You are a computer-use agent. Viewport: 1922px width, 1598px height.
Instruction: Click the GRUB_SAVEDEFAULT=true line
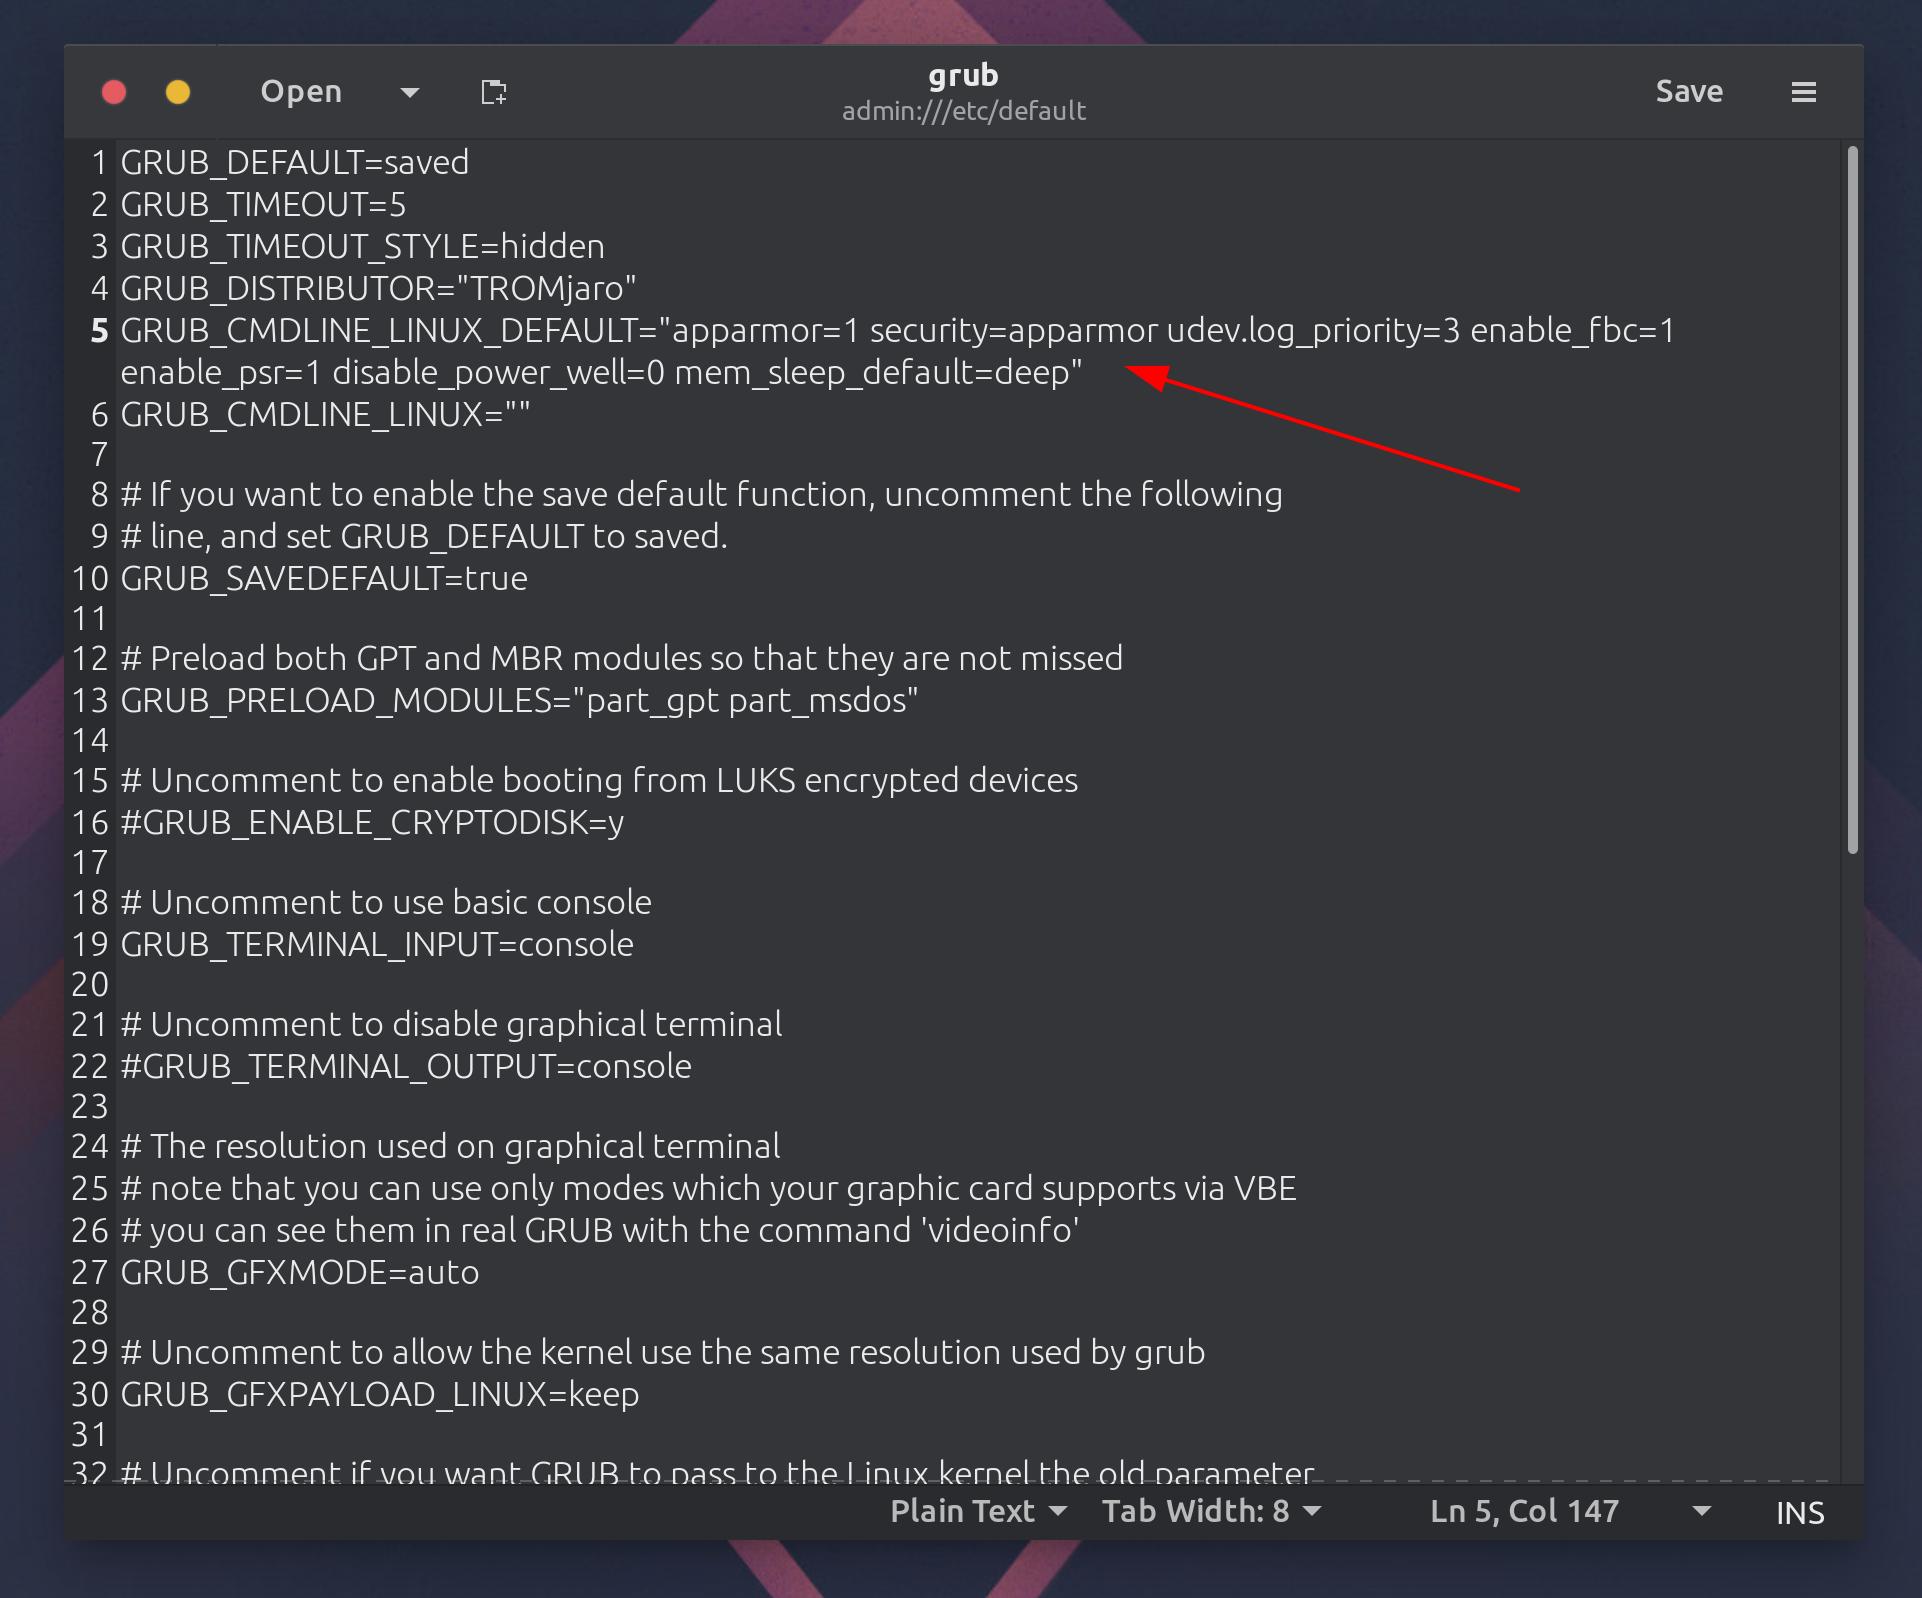(324, 579)
